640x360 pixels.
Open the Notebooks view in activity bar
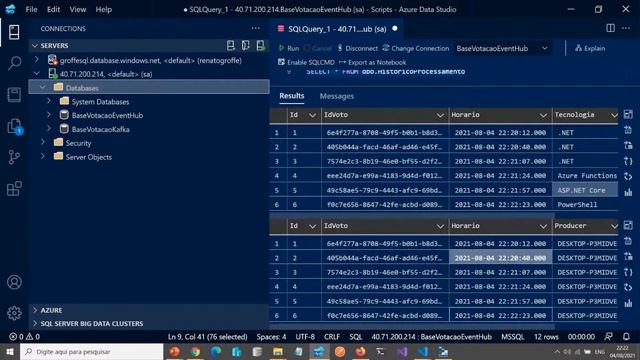(x=14, y=95)
